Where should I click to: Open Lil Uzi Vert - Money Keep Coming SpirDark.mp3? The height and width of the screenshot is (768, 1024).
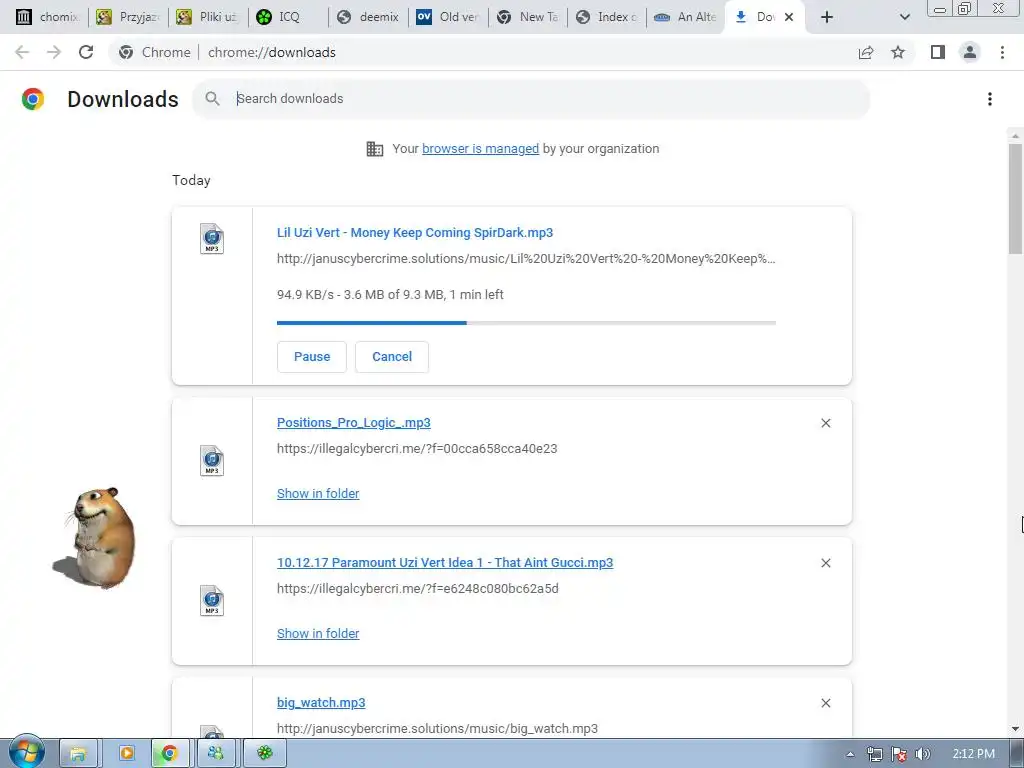point(415,232)
